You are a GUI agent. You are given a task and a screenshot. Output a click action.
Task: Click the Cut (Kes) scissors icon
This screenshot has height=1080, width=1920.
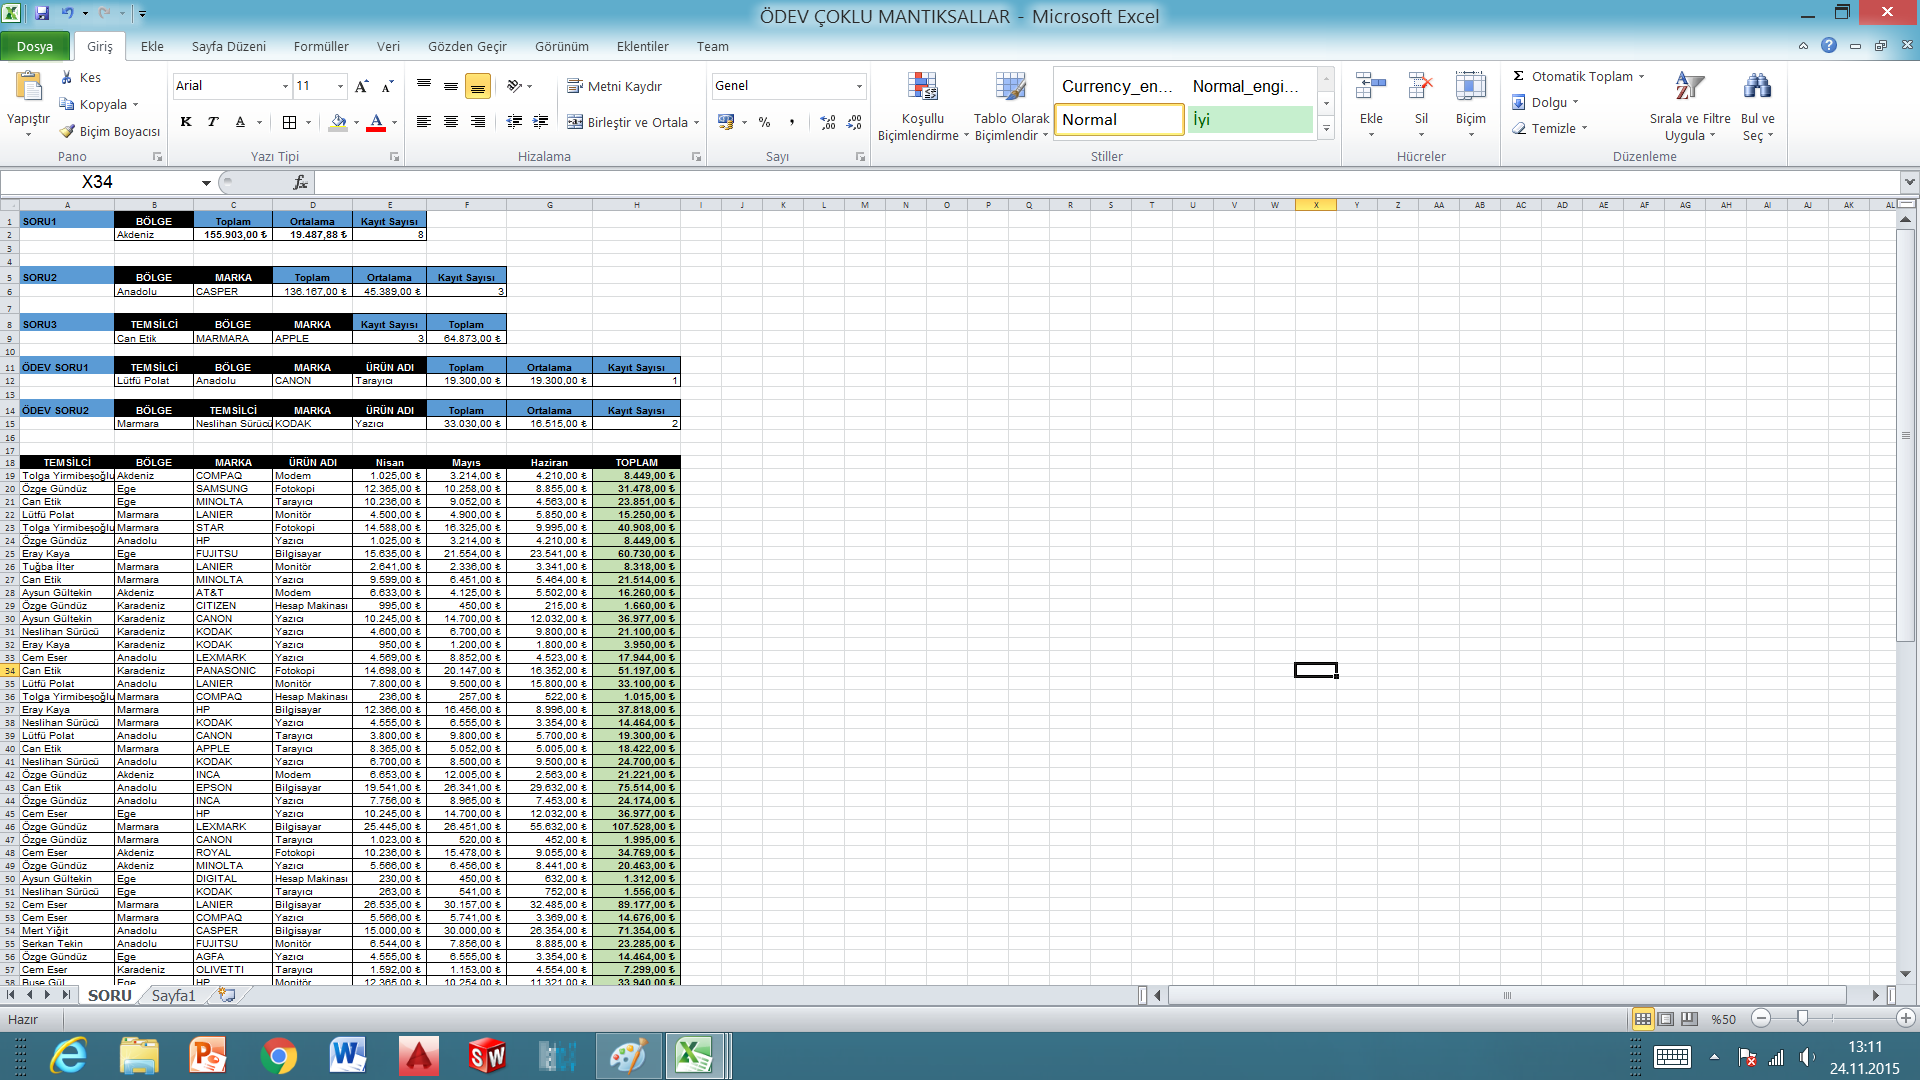coord(67,77)
